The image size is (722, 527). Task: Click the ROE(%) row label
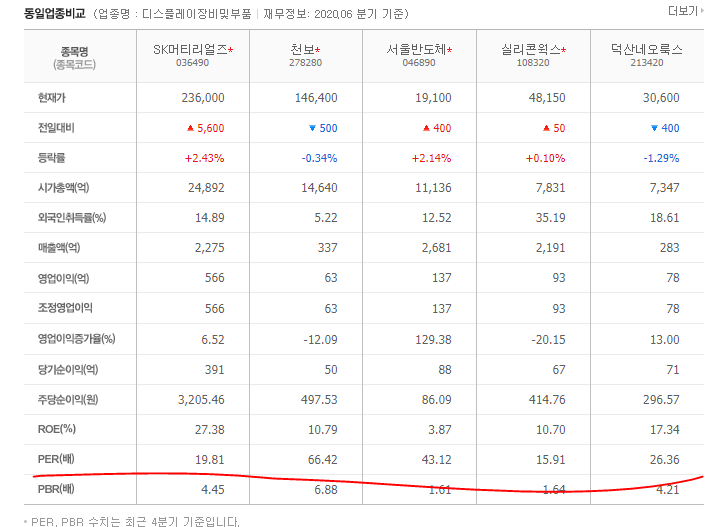(57, 429)
